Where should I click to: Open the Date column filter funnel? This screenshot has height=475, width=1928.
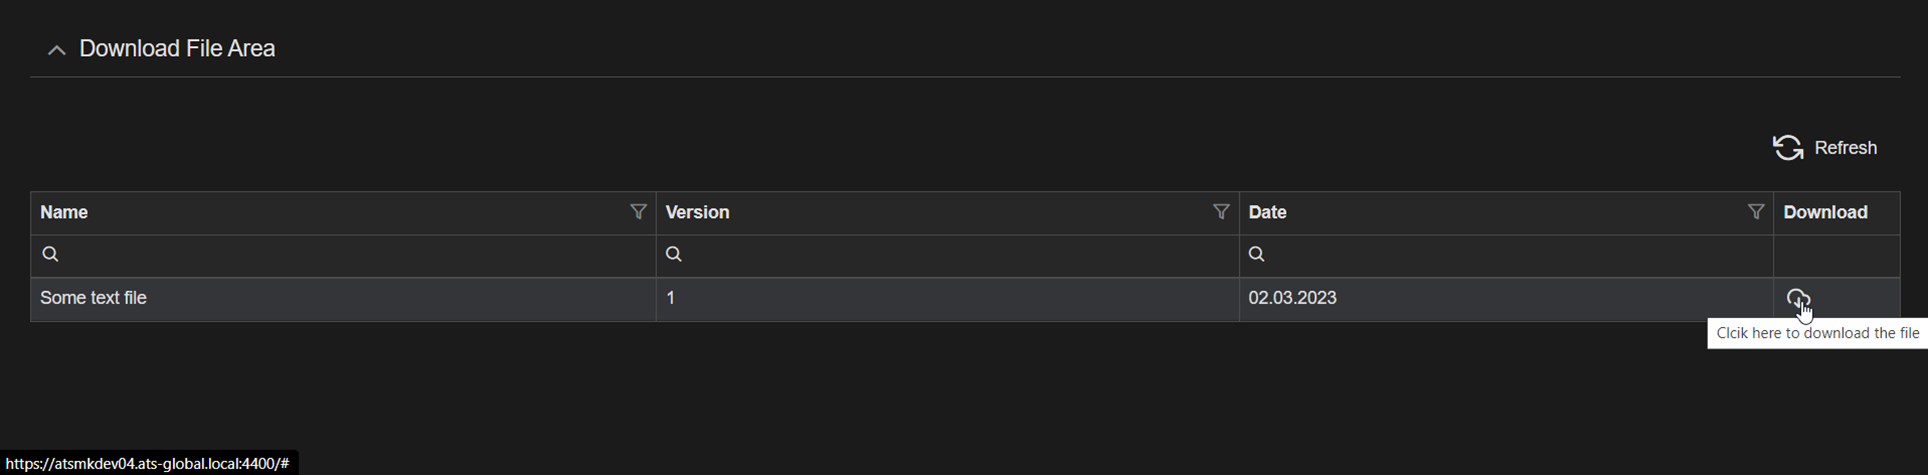pos(1755,212)
